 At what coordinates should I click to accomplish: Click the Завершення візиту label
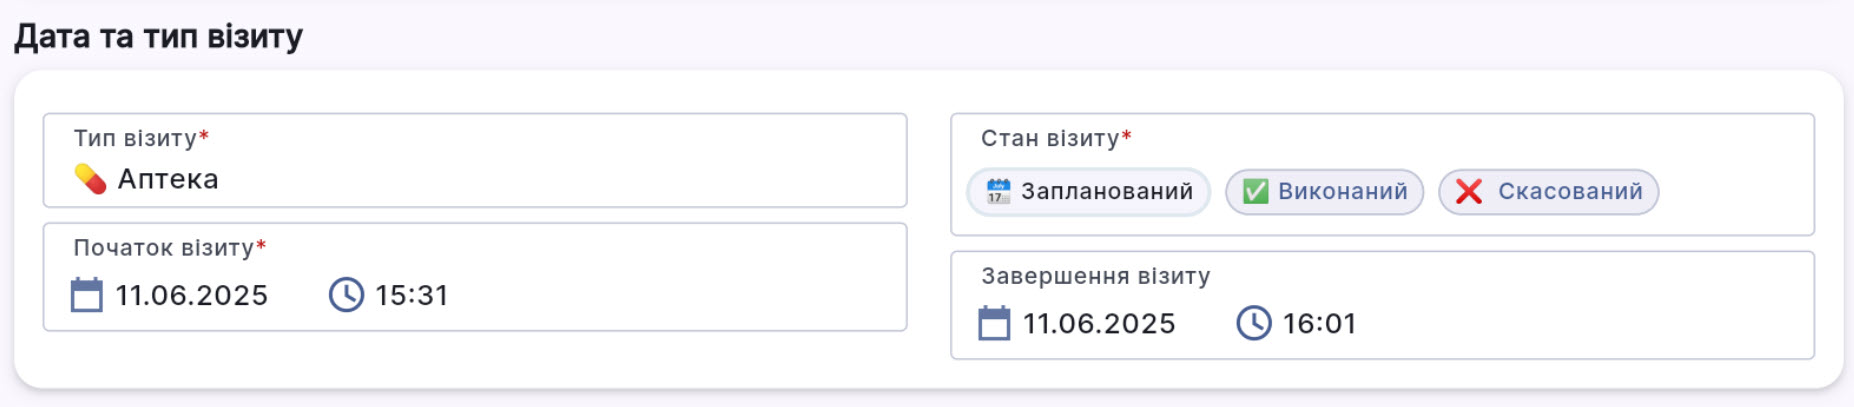click(x=1095, y=276)
